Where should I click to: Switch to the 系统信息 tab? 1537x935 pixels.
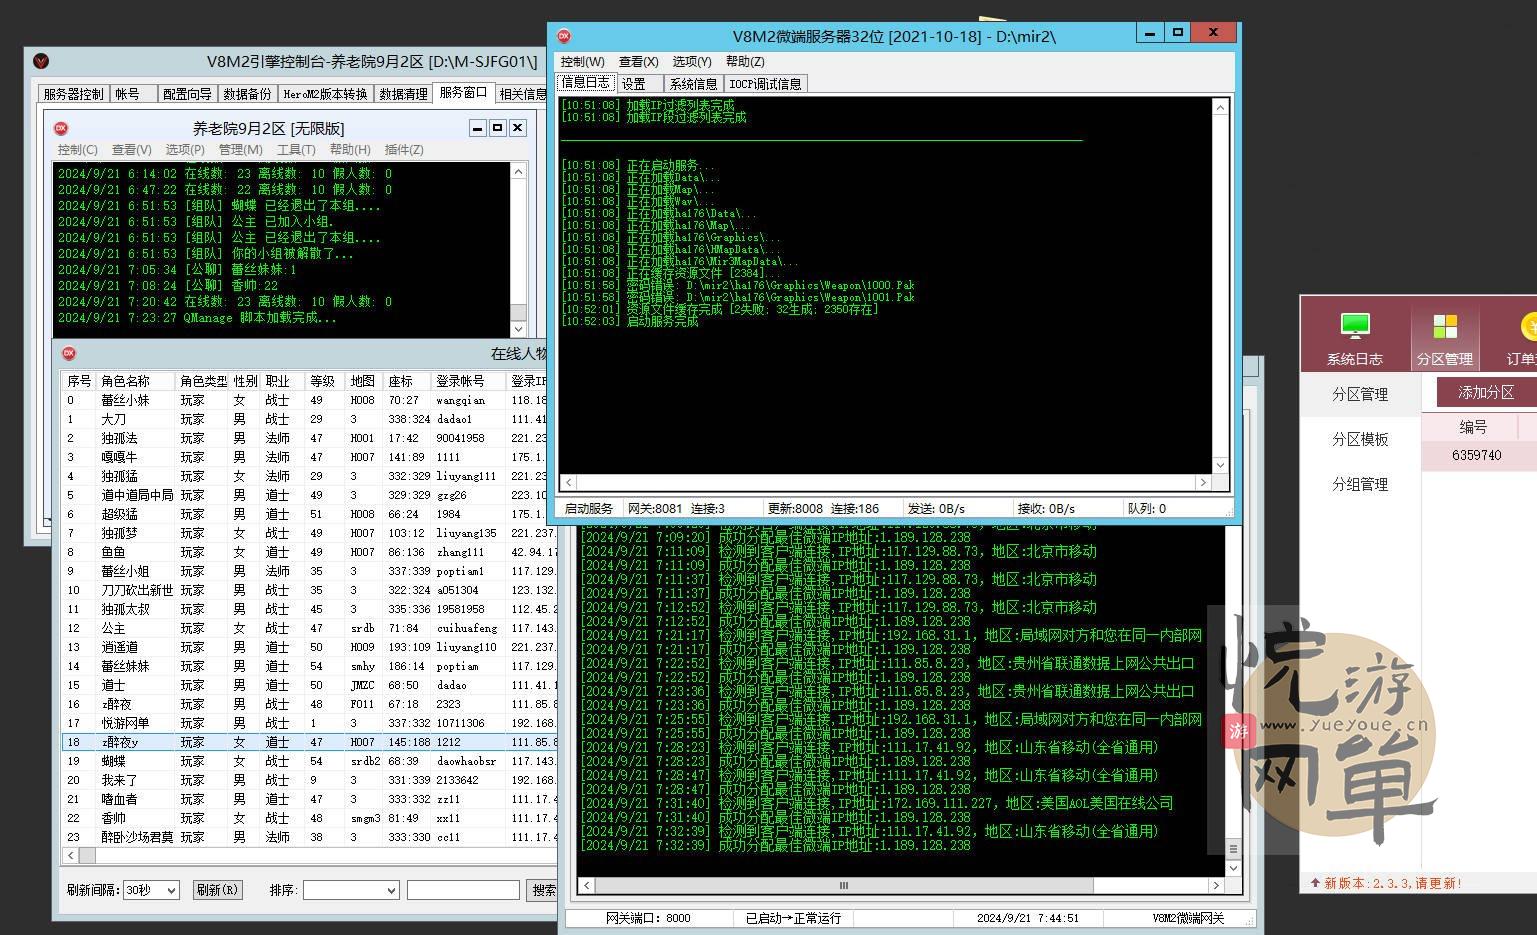[x=693, y=84]
